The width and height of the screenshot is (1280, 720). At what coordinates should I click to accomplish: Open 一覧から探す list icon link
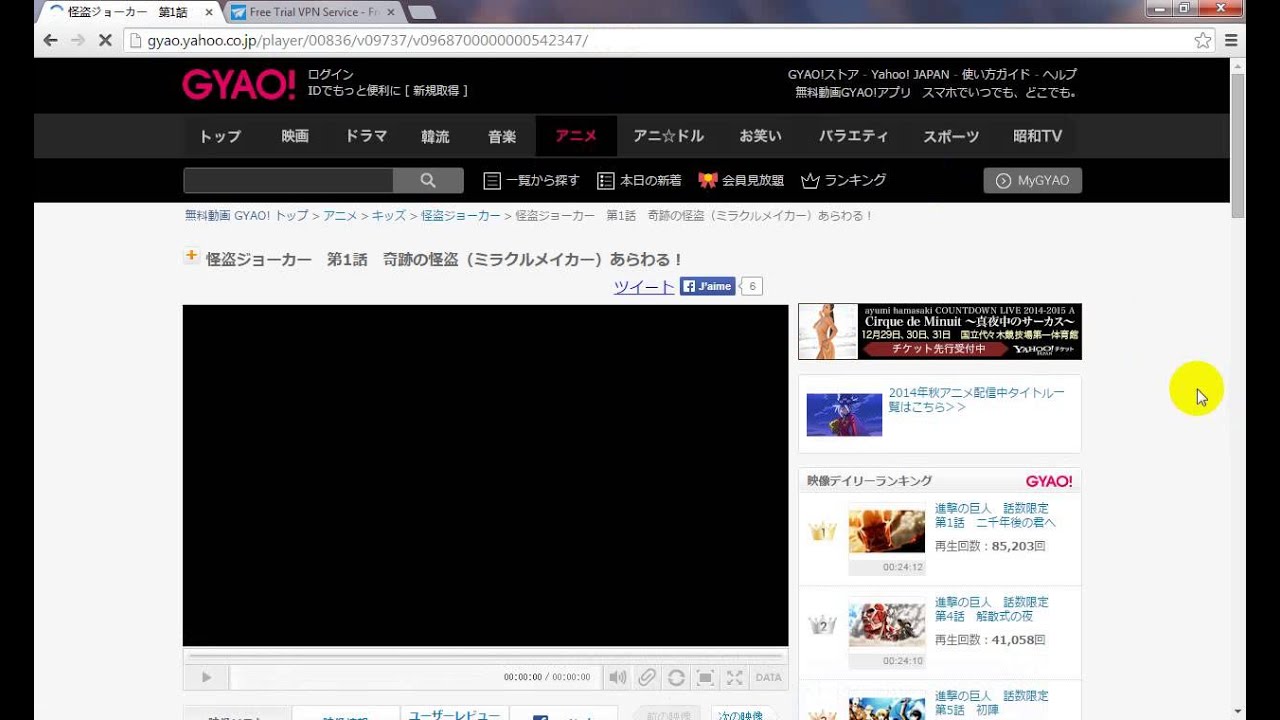532,181
